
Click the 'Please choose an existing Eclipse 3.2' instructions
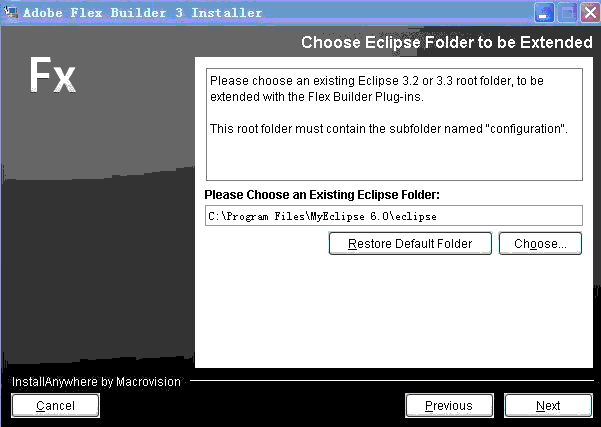coord(377,89)
